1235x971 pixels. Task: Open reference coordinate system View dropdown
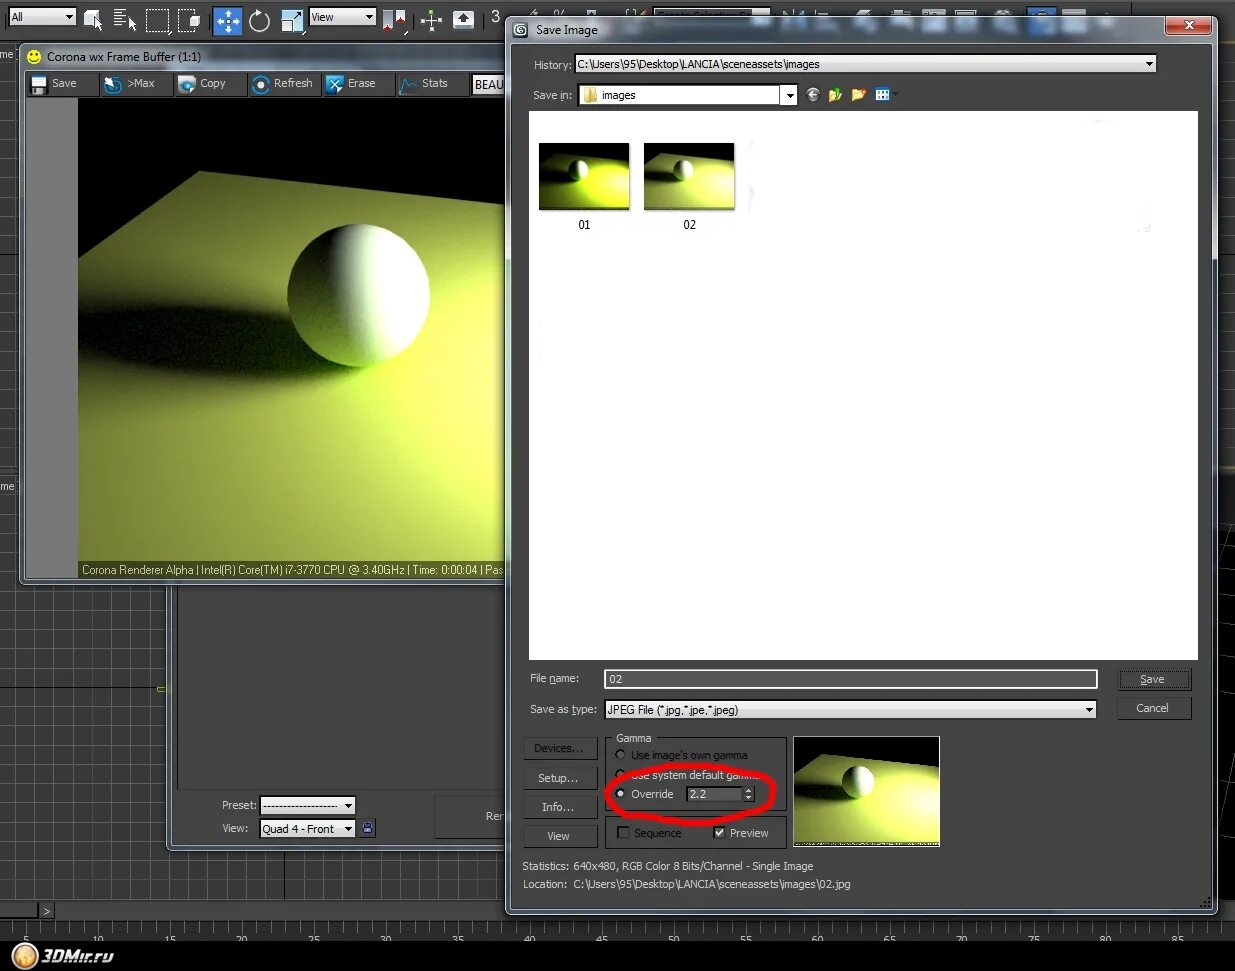342,17
